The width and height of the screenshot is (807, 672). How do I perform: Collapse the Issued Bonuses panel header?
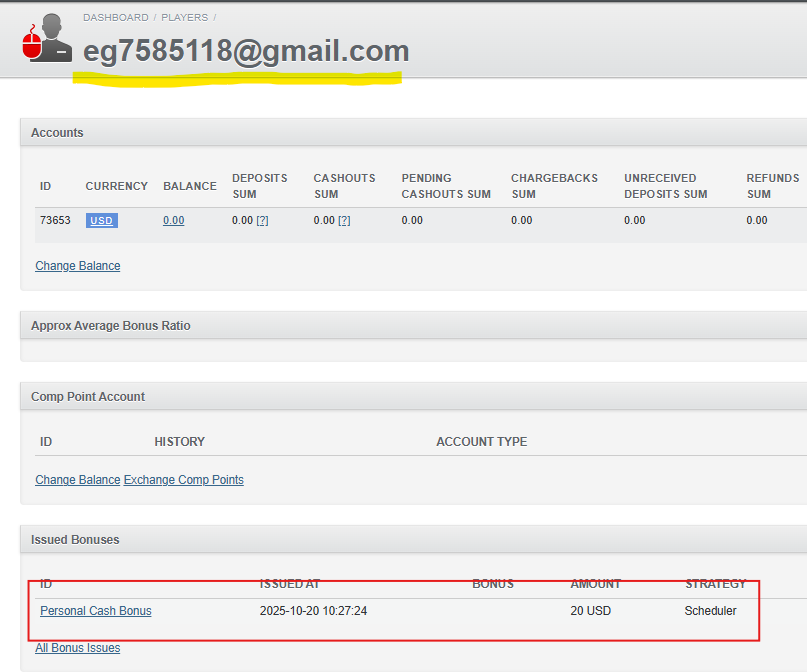coord(75,540)
